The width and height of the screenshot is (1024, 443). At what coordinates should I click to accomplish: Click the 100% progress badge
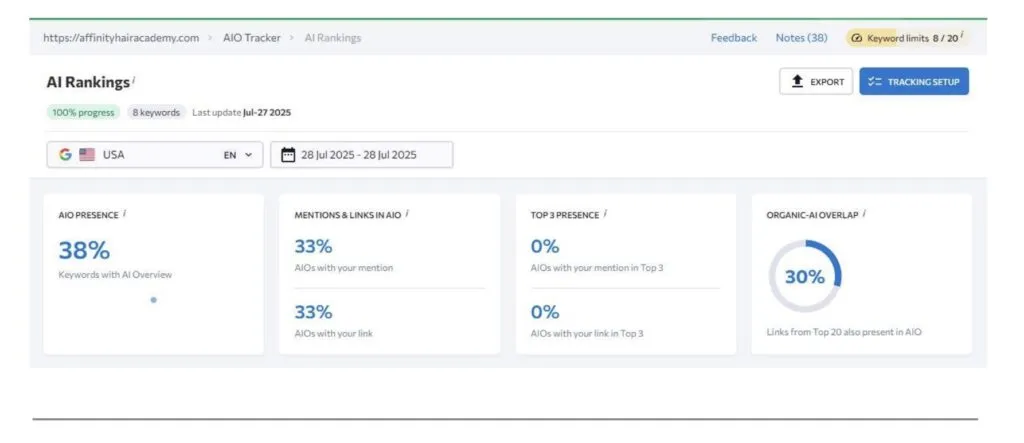[x=83, y=112]
